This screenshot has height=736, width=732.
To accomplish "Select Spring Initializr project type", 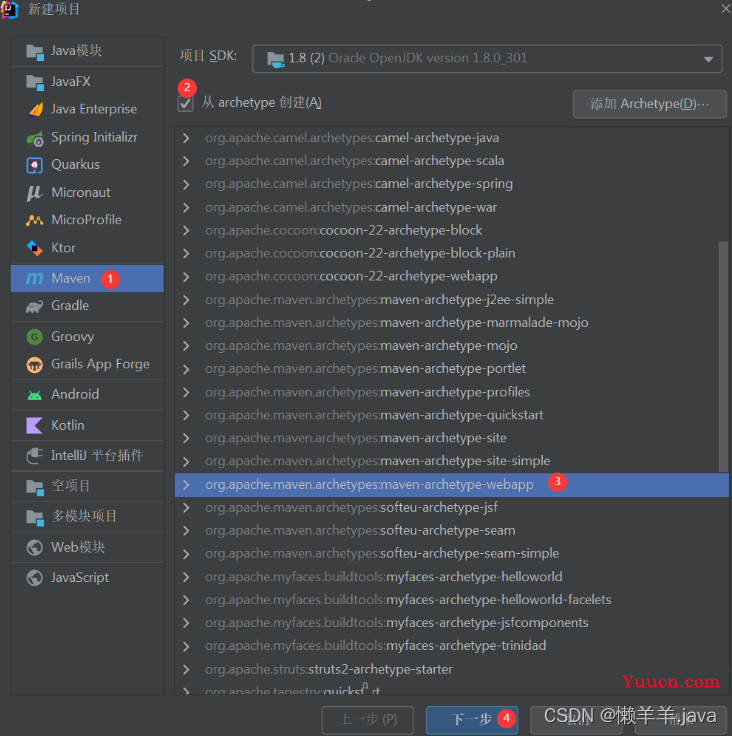I will click(87, 138).
